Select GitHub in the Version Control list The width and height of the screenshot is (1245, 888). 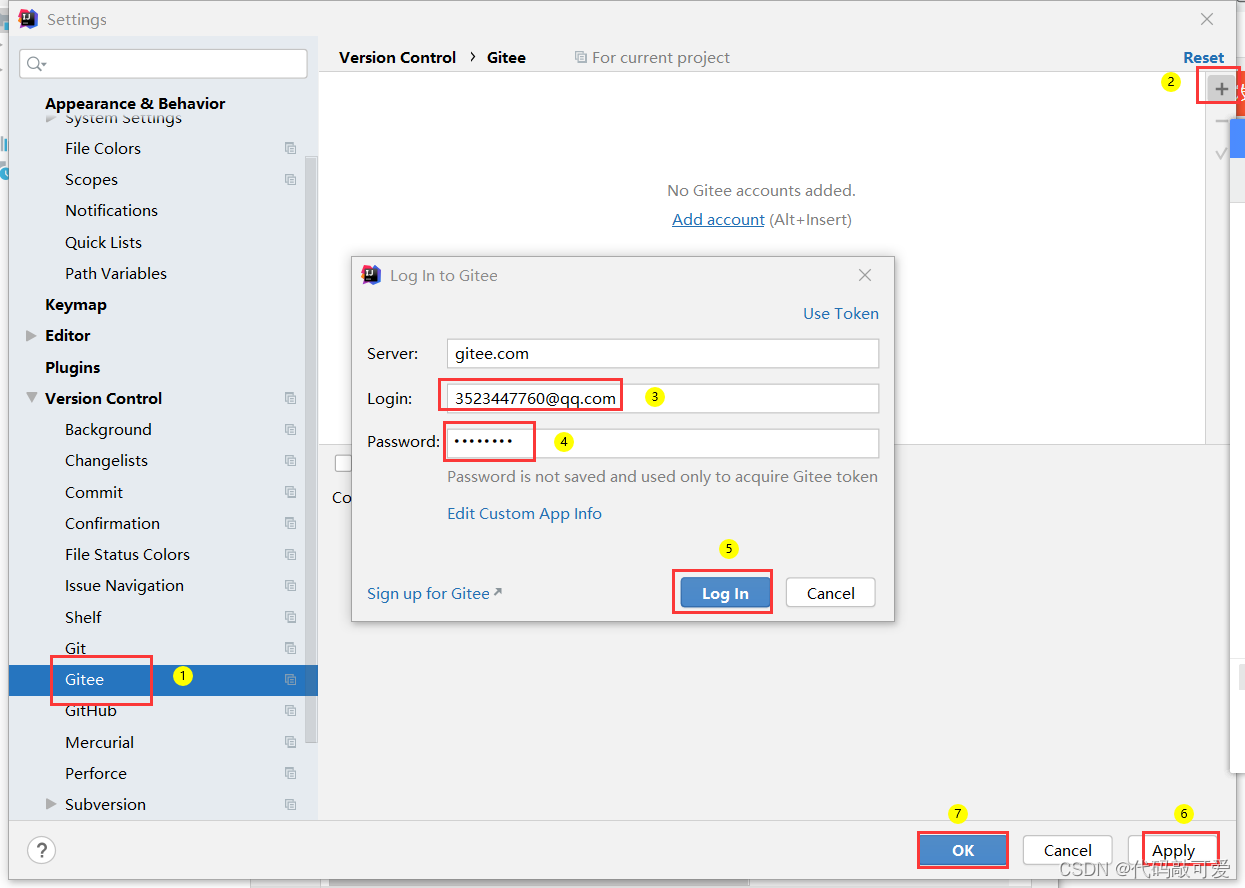[91, 711]
